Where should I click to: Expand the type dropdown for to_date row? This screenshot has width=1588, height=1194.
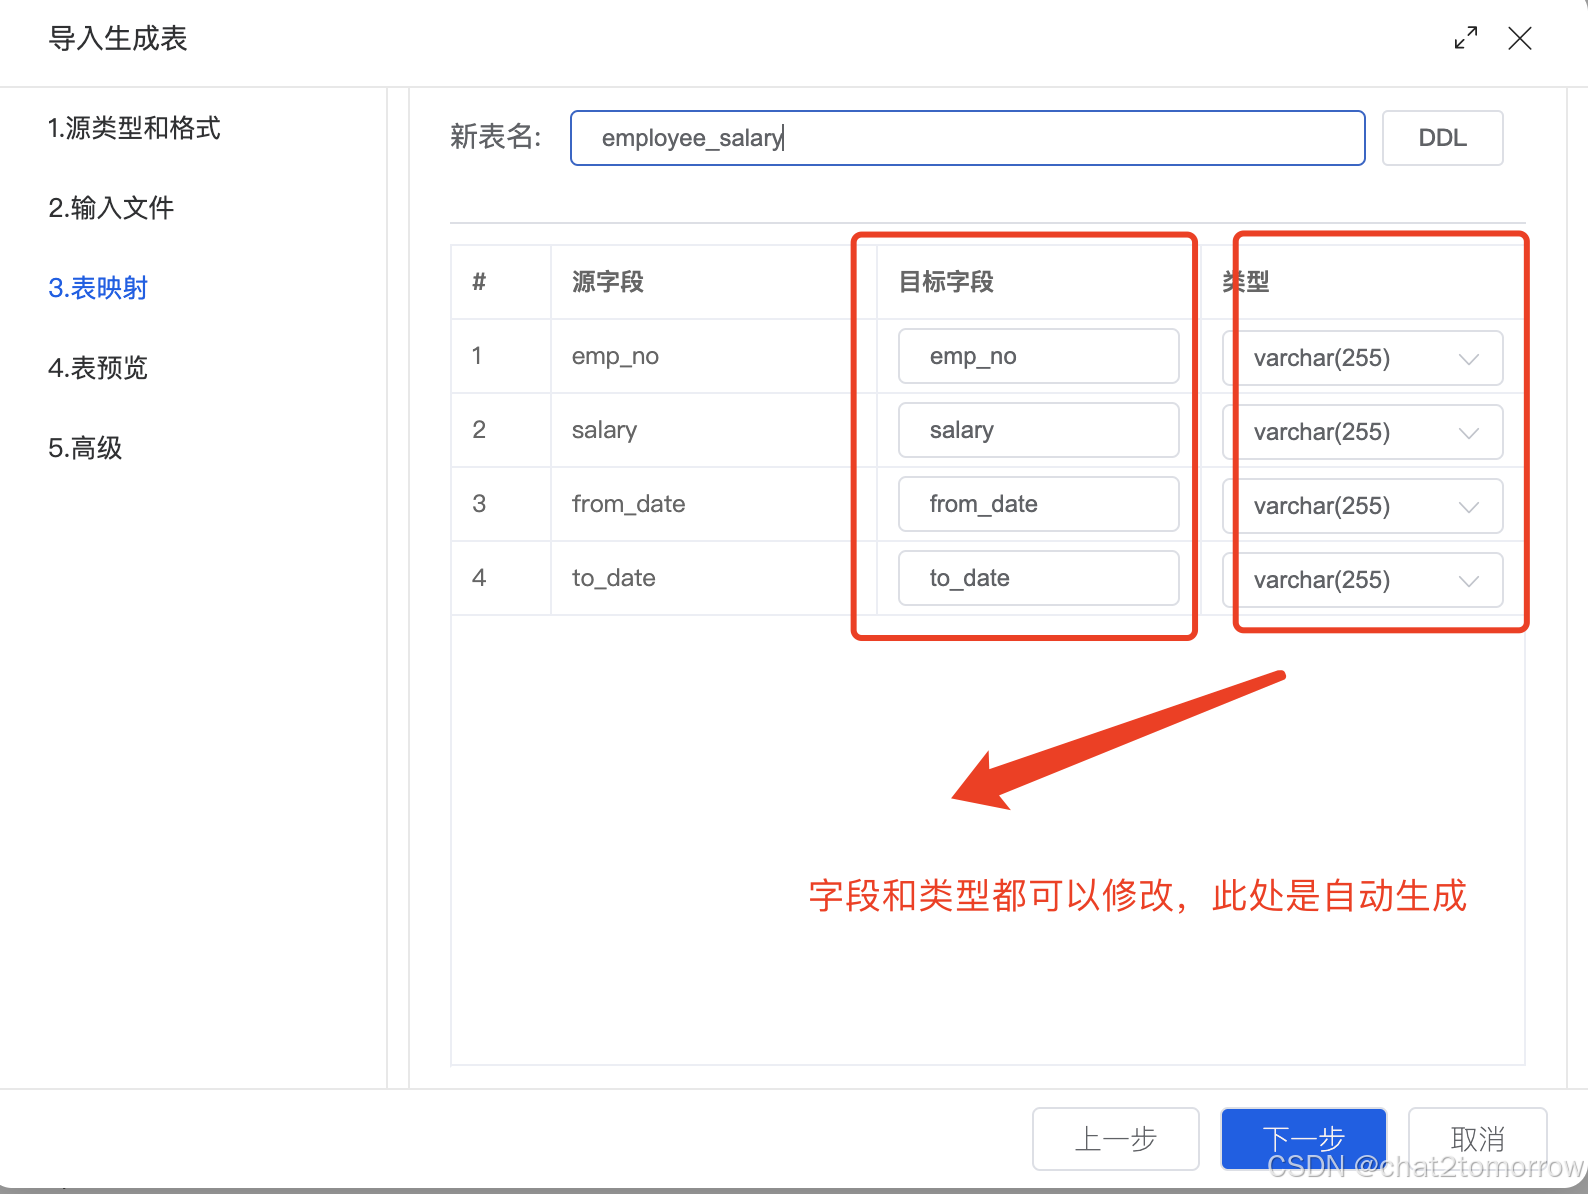[x=1362, y=580]
